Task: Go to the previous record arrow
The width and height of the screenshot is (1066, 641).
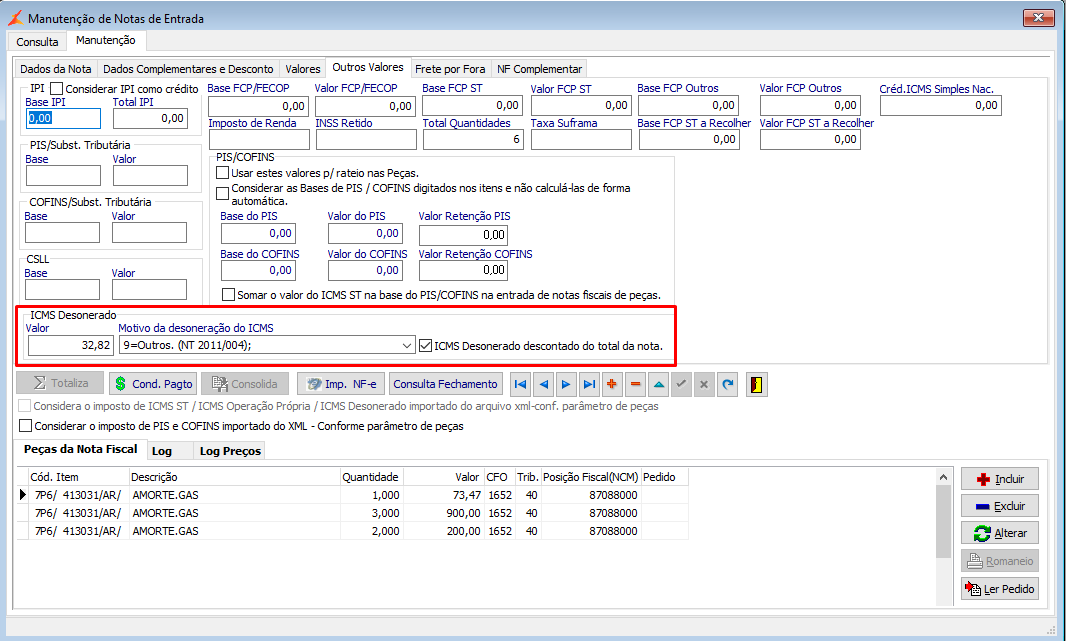Action: [x=544, y=384]
